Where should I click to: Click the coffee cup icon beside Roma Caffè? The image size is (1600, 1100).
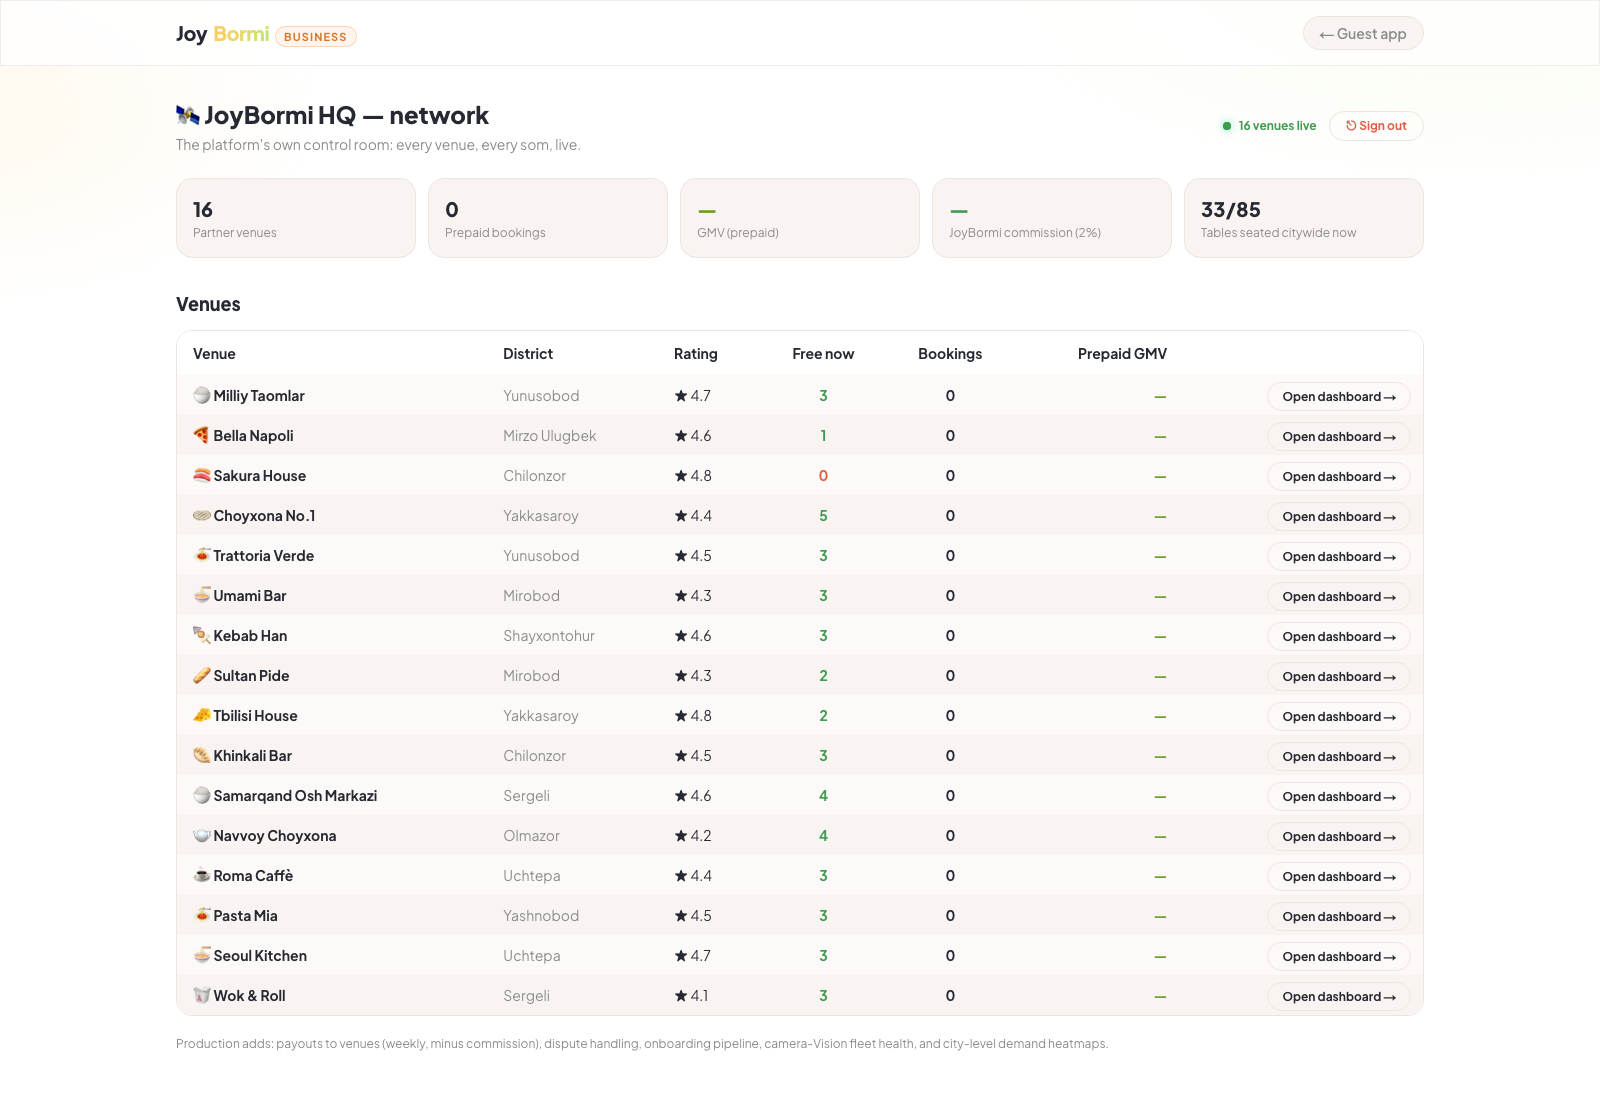tap(201, 875)
